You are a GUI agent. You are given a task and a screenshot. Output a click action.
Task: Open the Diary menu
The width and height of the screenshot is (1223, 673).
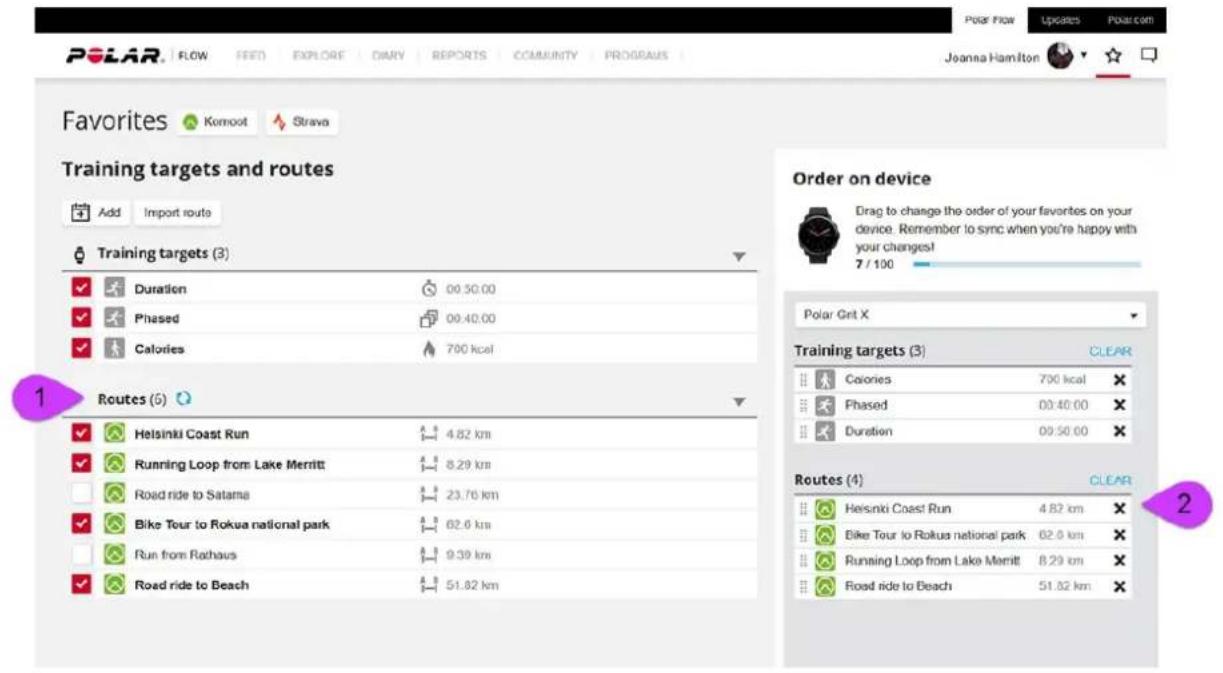(x=387, y=56)
